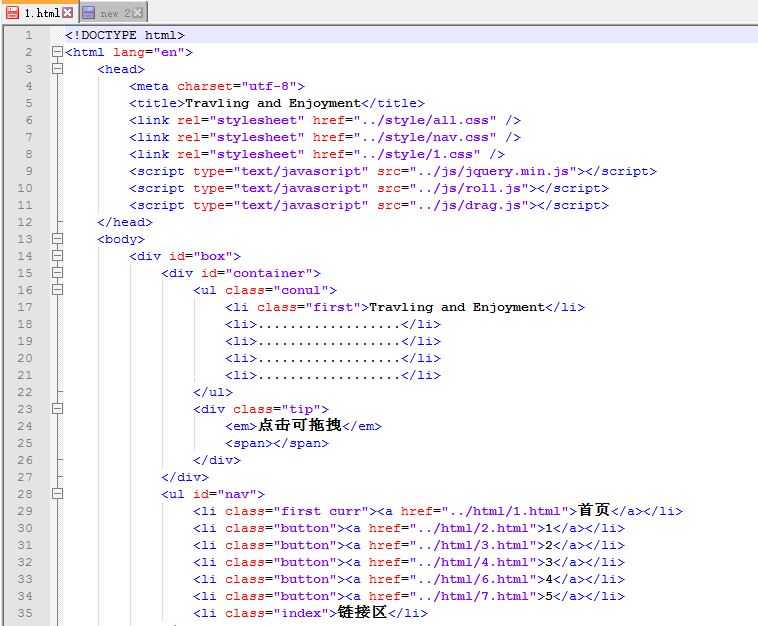
Task: Close the 1.html tab with its X
Action: (68, 13)
